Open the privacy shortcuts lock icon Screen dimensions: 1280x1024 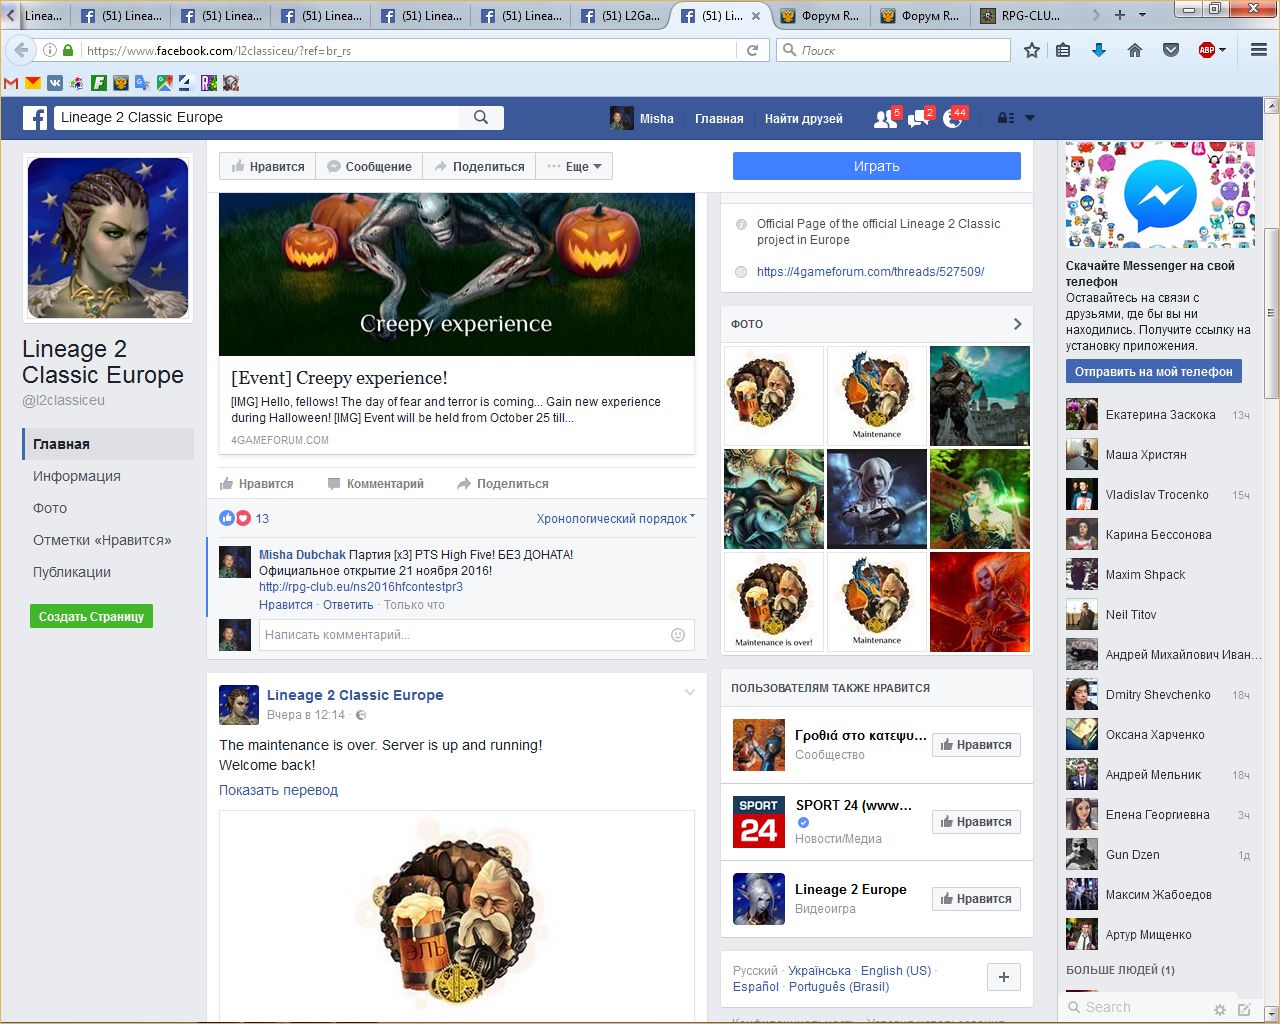click(x=1006, y=118)
